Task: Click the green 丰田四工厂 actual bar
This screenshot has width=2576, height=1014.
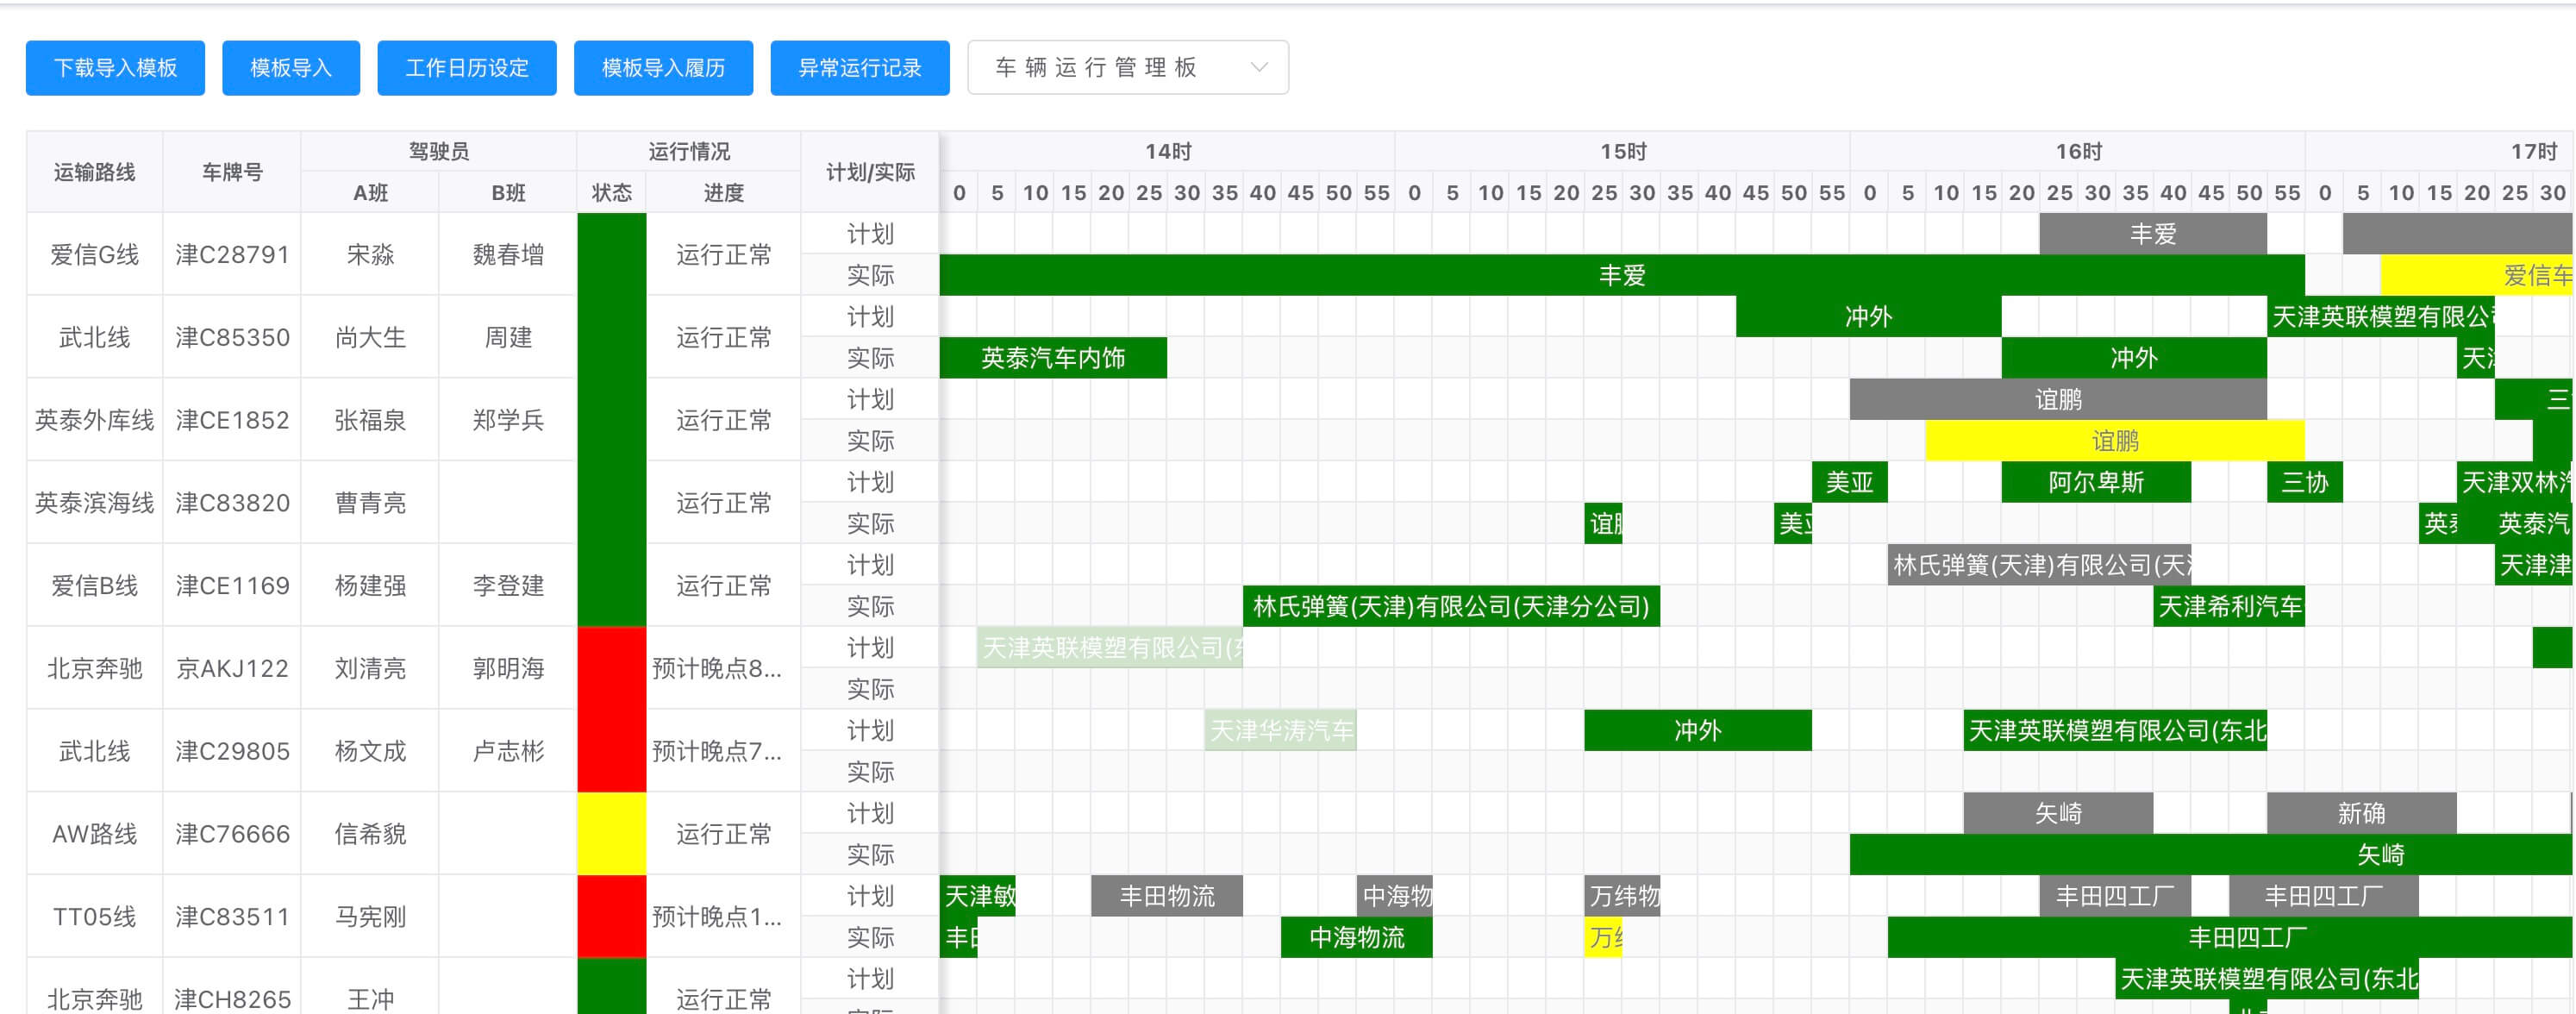Action: pos(2230,937)
